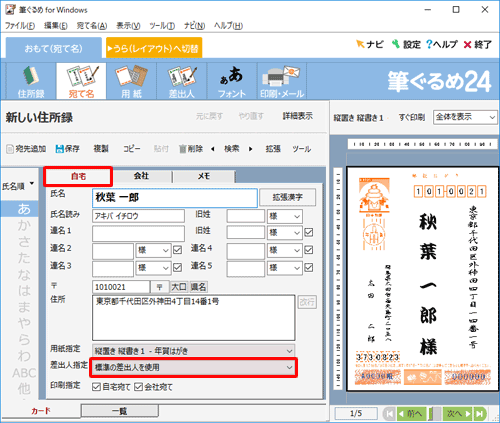500x423 pixels.
Task: Click 詳細表示 detail view
Action: pos(298,116)
